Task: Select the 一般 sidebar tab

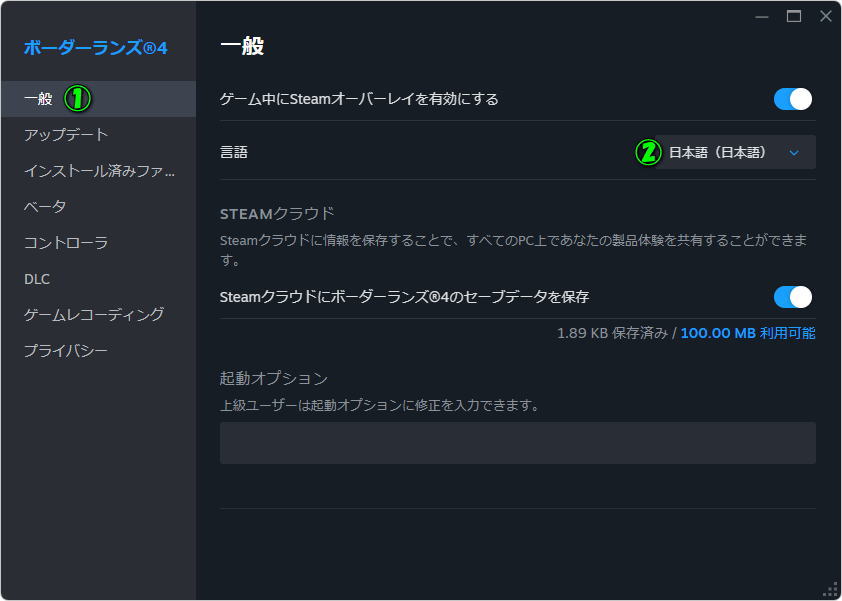Action: (x=98, y=99)
